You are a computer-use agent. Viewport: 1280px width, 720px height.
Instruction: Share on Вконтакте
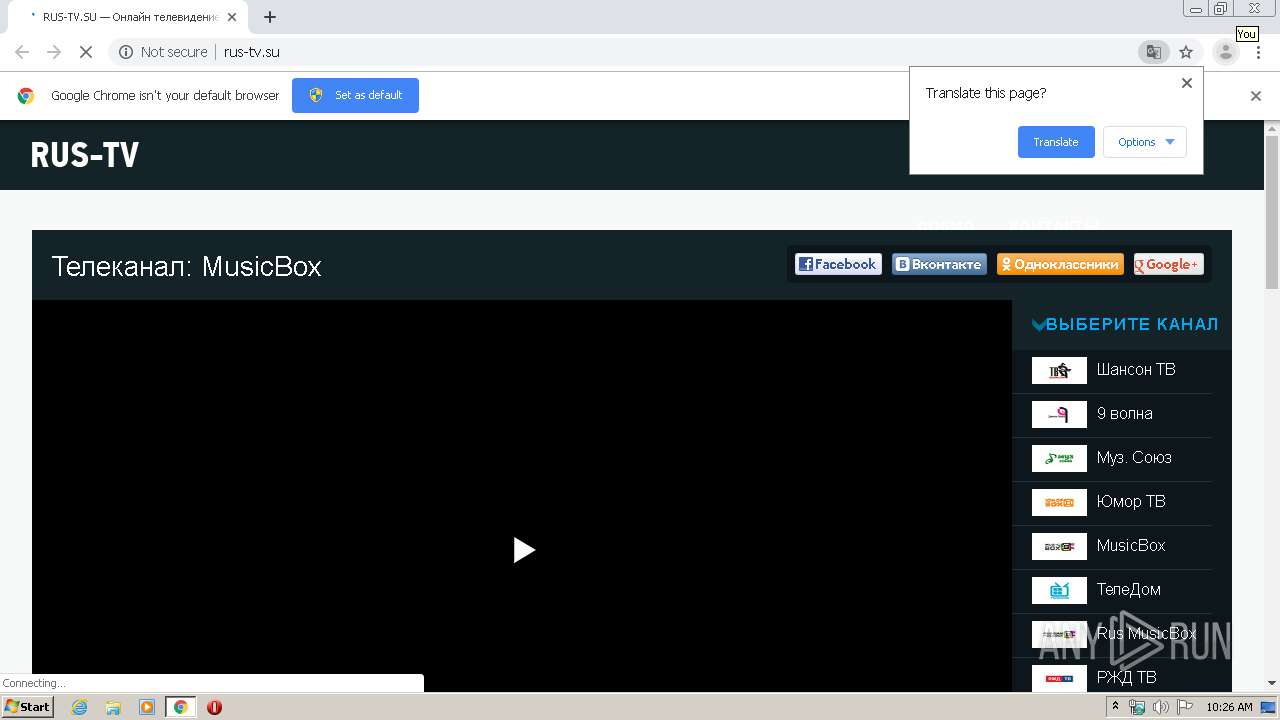point(939,264)
